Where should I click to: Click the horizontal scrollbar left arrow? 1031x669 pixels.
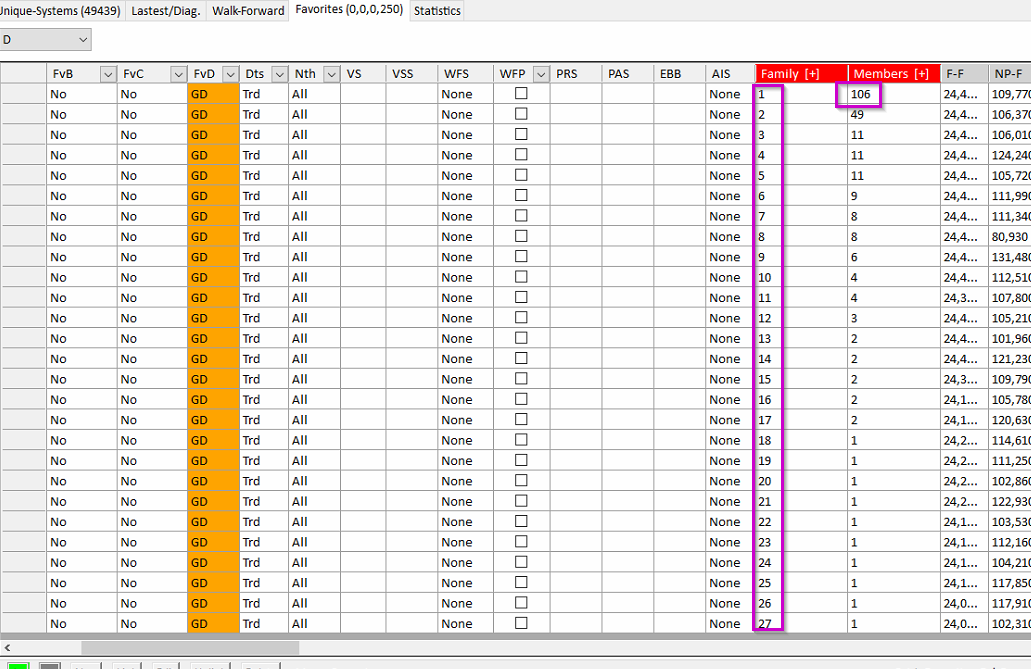coord(7,647)
